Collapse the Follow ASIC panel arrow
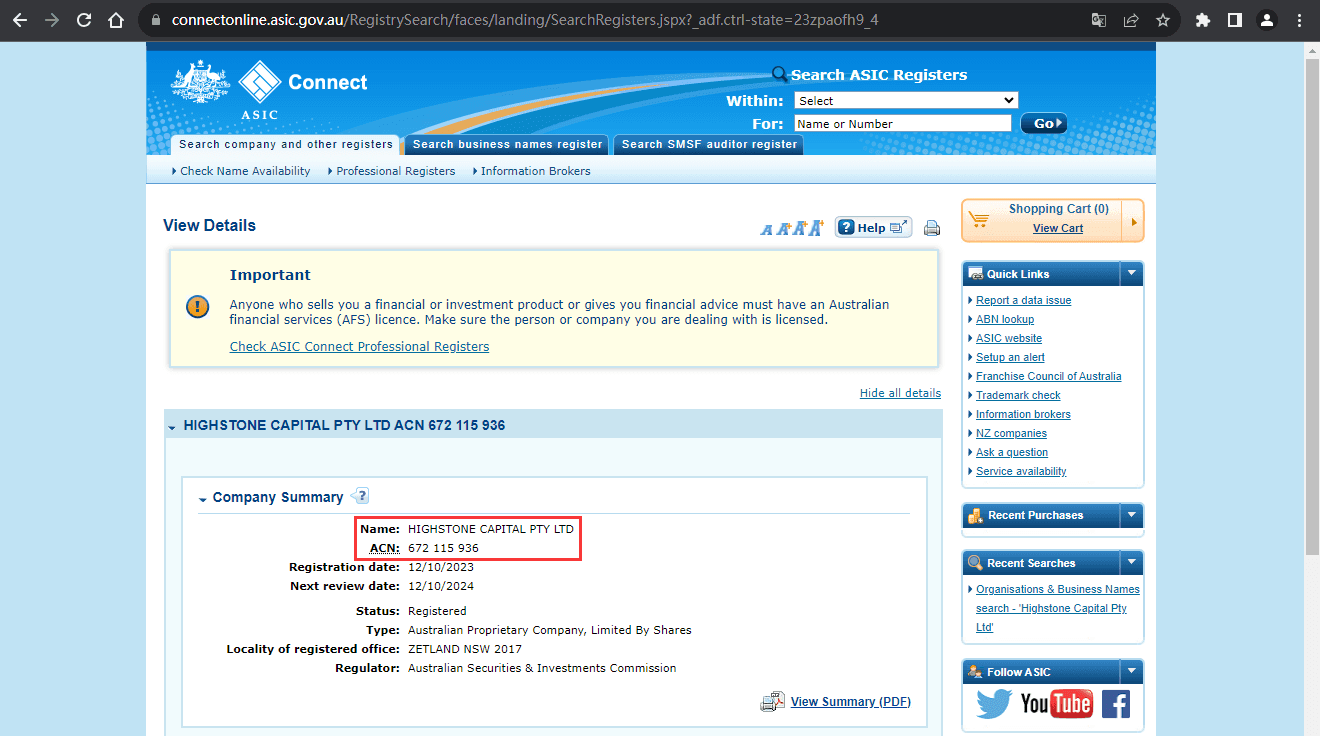Screen dimensions: 1320x736 1131,672
